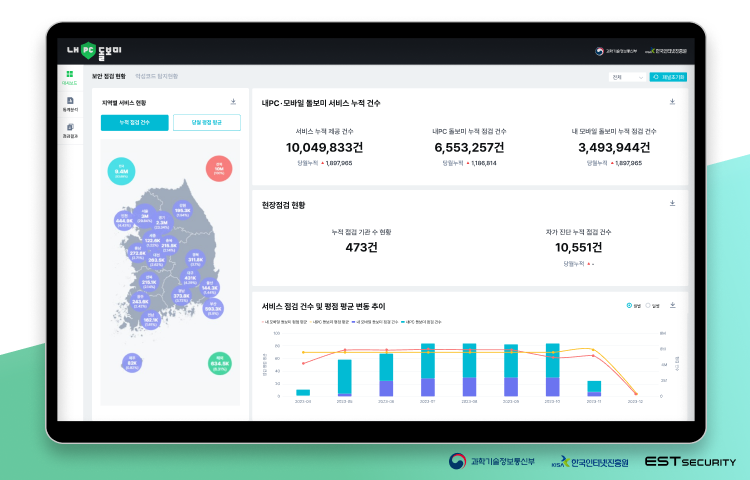The height and width of the screenshot is (480, 750).
Task: Click the 10,551건 self-diagnosis value
Action: [x=578, y=247]
